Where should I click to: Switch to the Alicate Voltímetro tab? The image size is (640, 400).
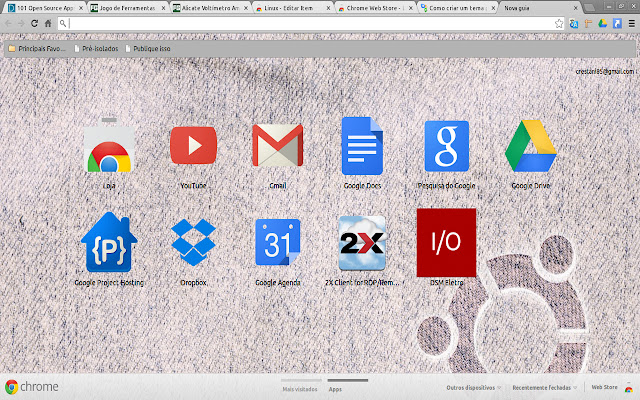click(x=210, y=8)
